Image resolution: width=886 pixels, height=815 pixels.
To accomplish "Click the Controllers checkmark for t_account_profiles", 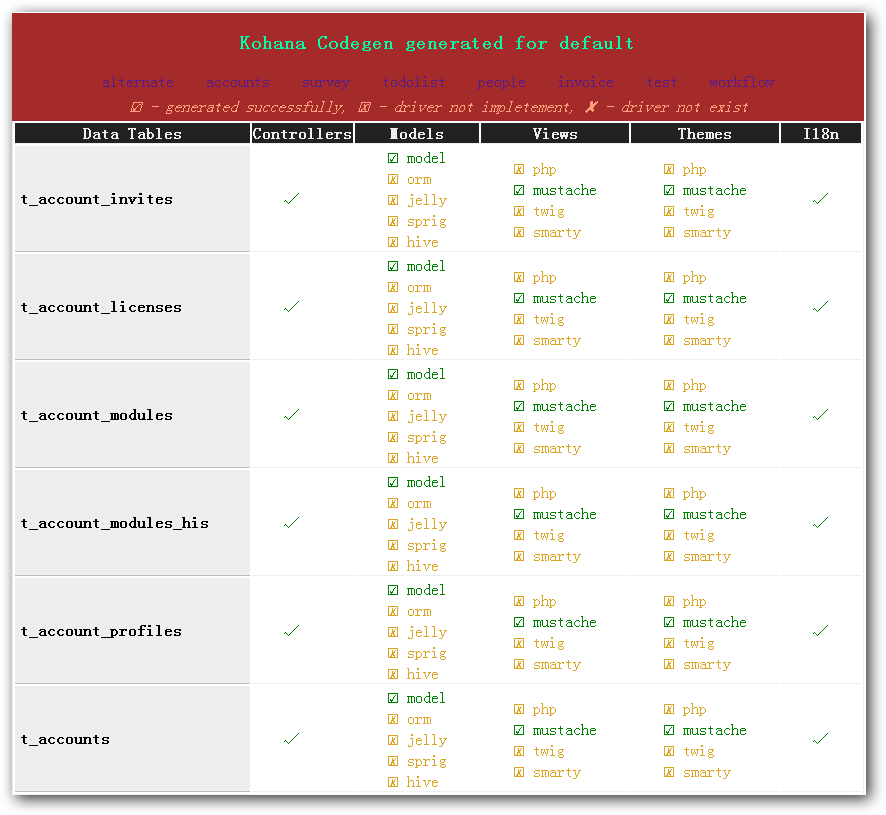I will tap(292, 631).
